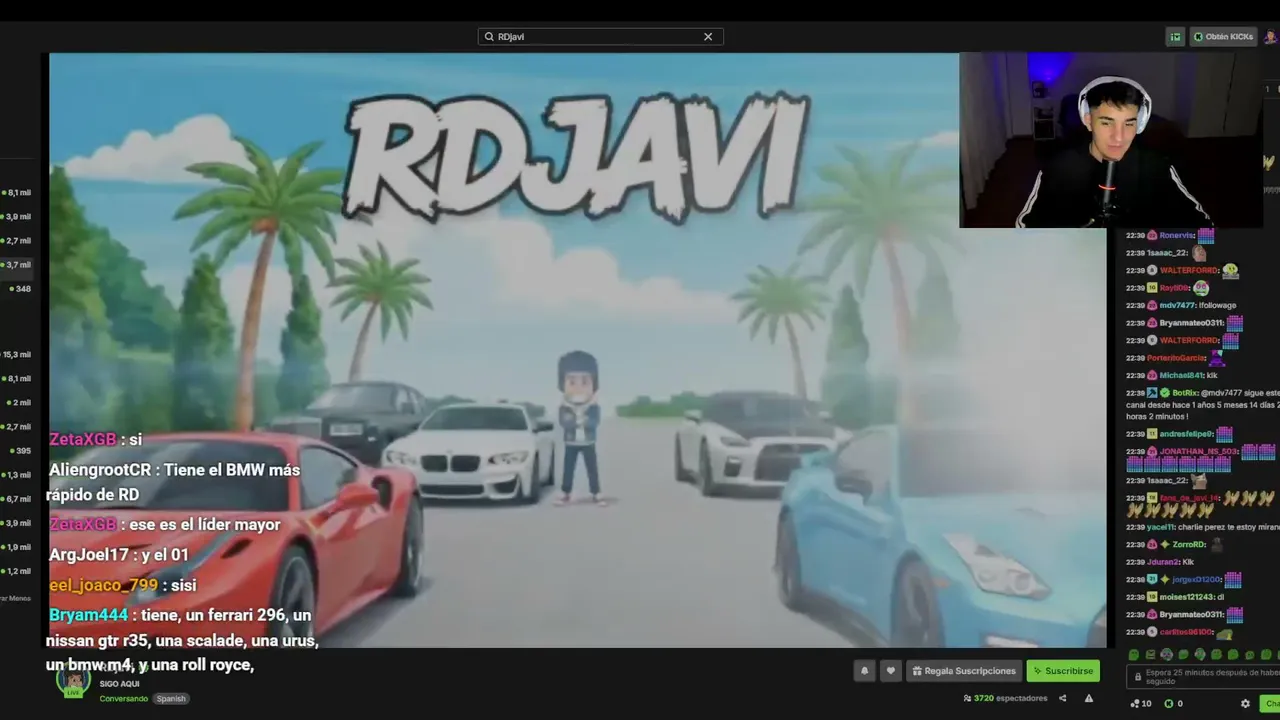Click sidebar channel showing 8,1 mil viewers at top
This screenshot has height=720, width=1280.
click(x=17, y=192)
